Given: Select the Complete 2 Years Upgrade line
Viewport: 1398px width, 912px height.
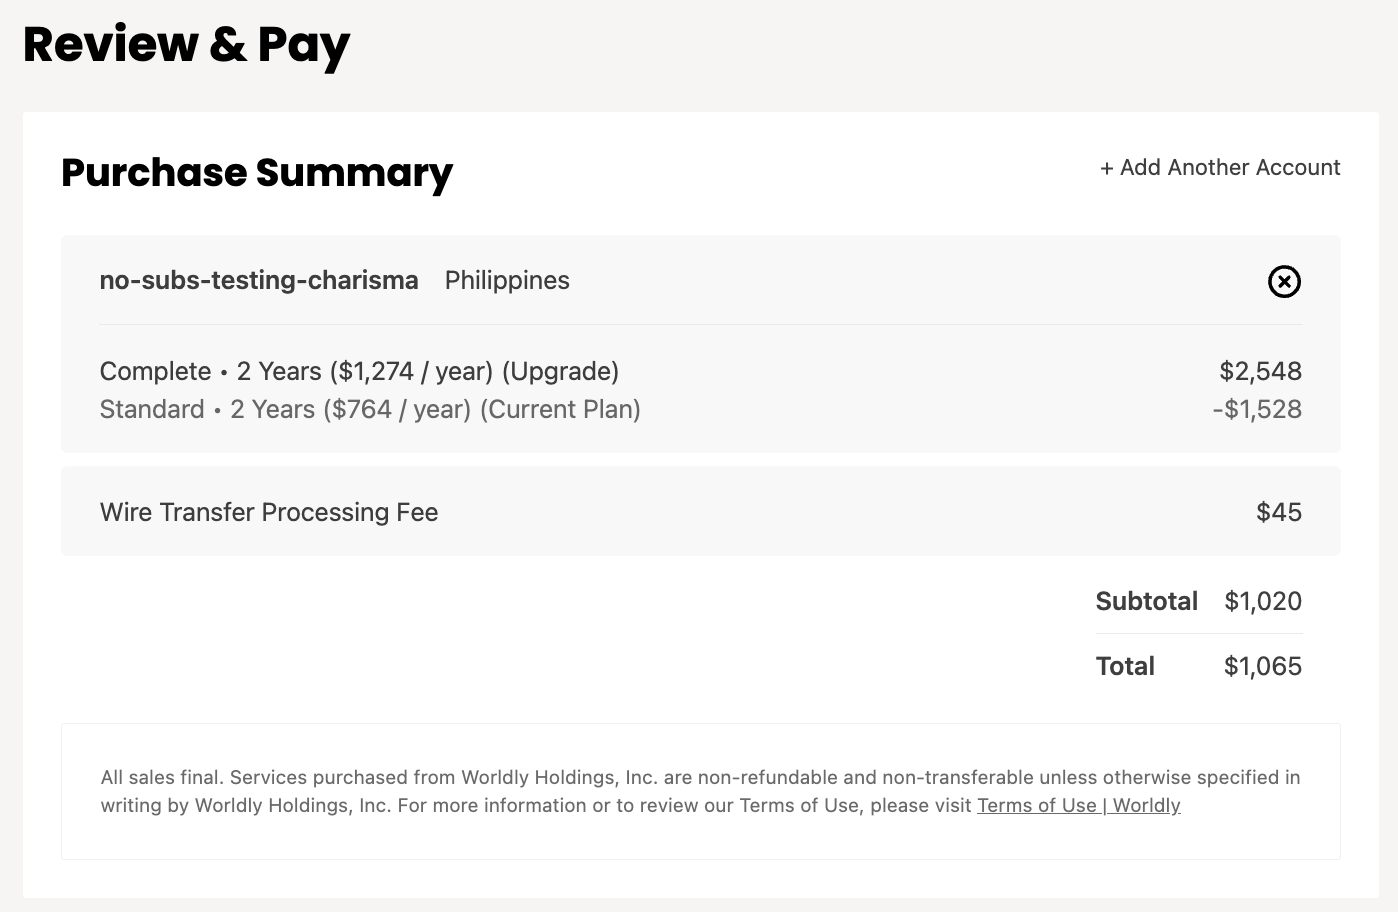Looking at the screenshot, I should [359, 372].
